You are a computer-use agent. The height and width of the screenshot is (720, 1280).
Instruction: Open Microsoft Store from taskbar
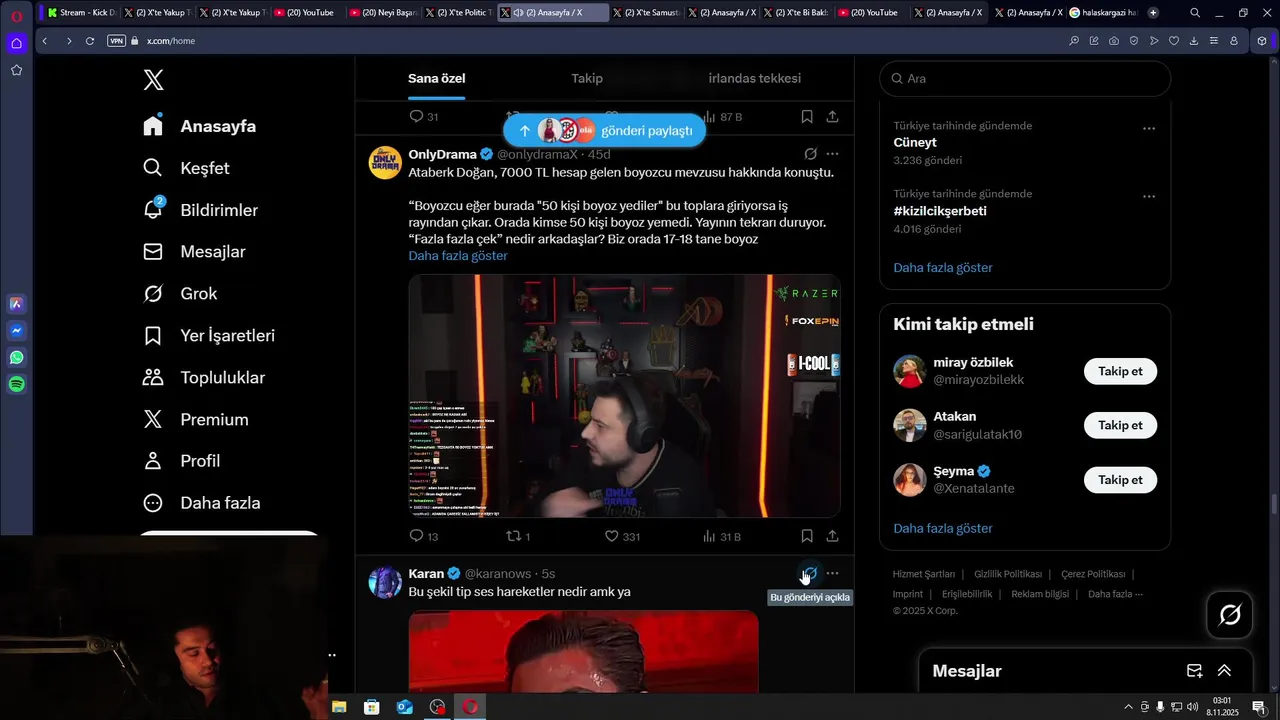(x=372, y=707)
